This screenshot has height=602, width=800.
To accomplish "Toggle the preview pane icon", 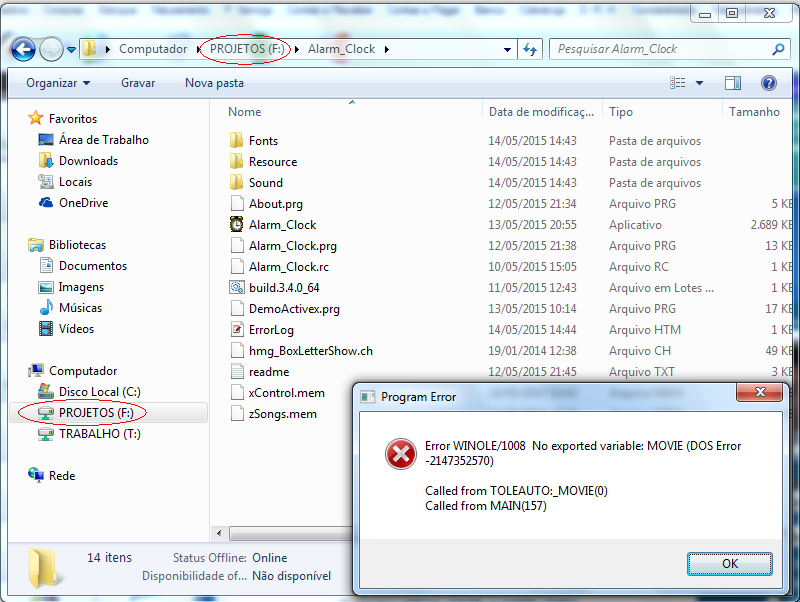I will point(733,83).
